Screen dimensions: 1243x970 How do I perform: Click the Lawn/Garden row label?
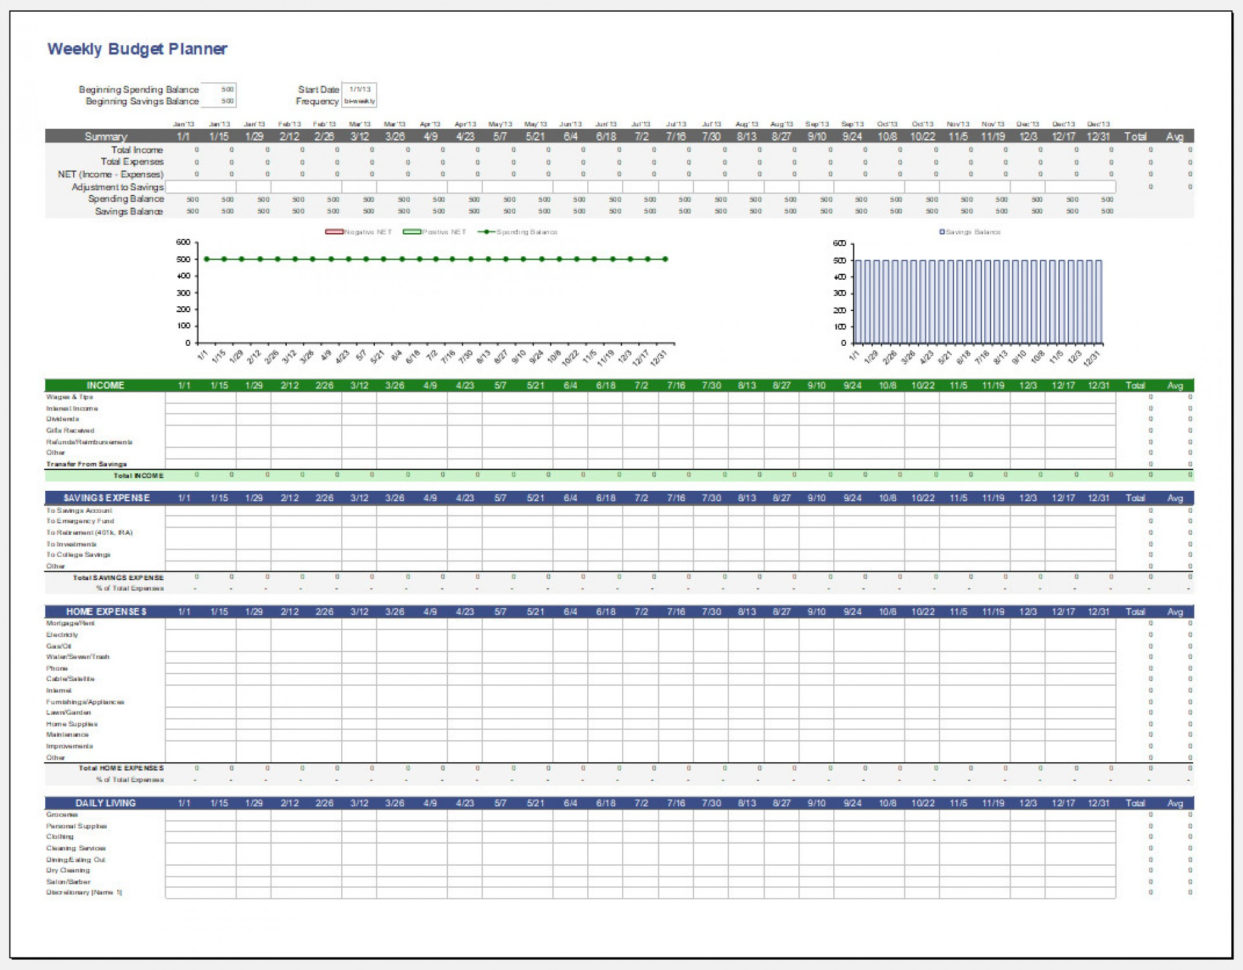click(68, 713)
